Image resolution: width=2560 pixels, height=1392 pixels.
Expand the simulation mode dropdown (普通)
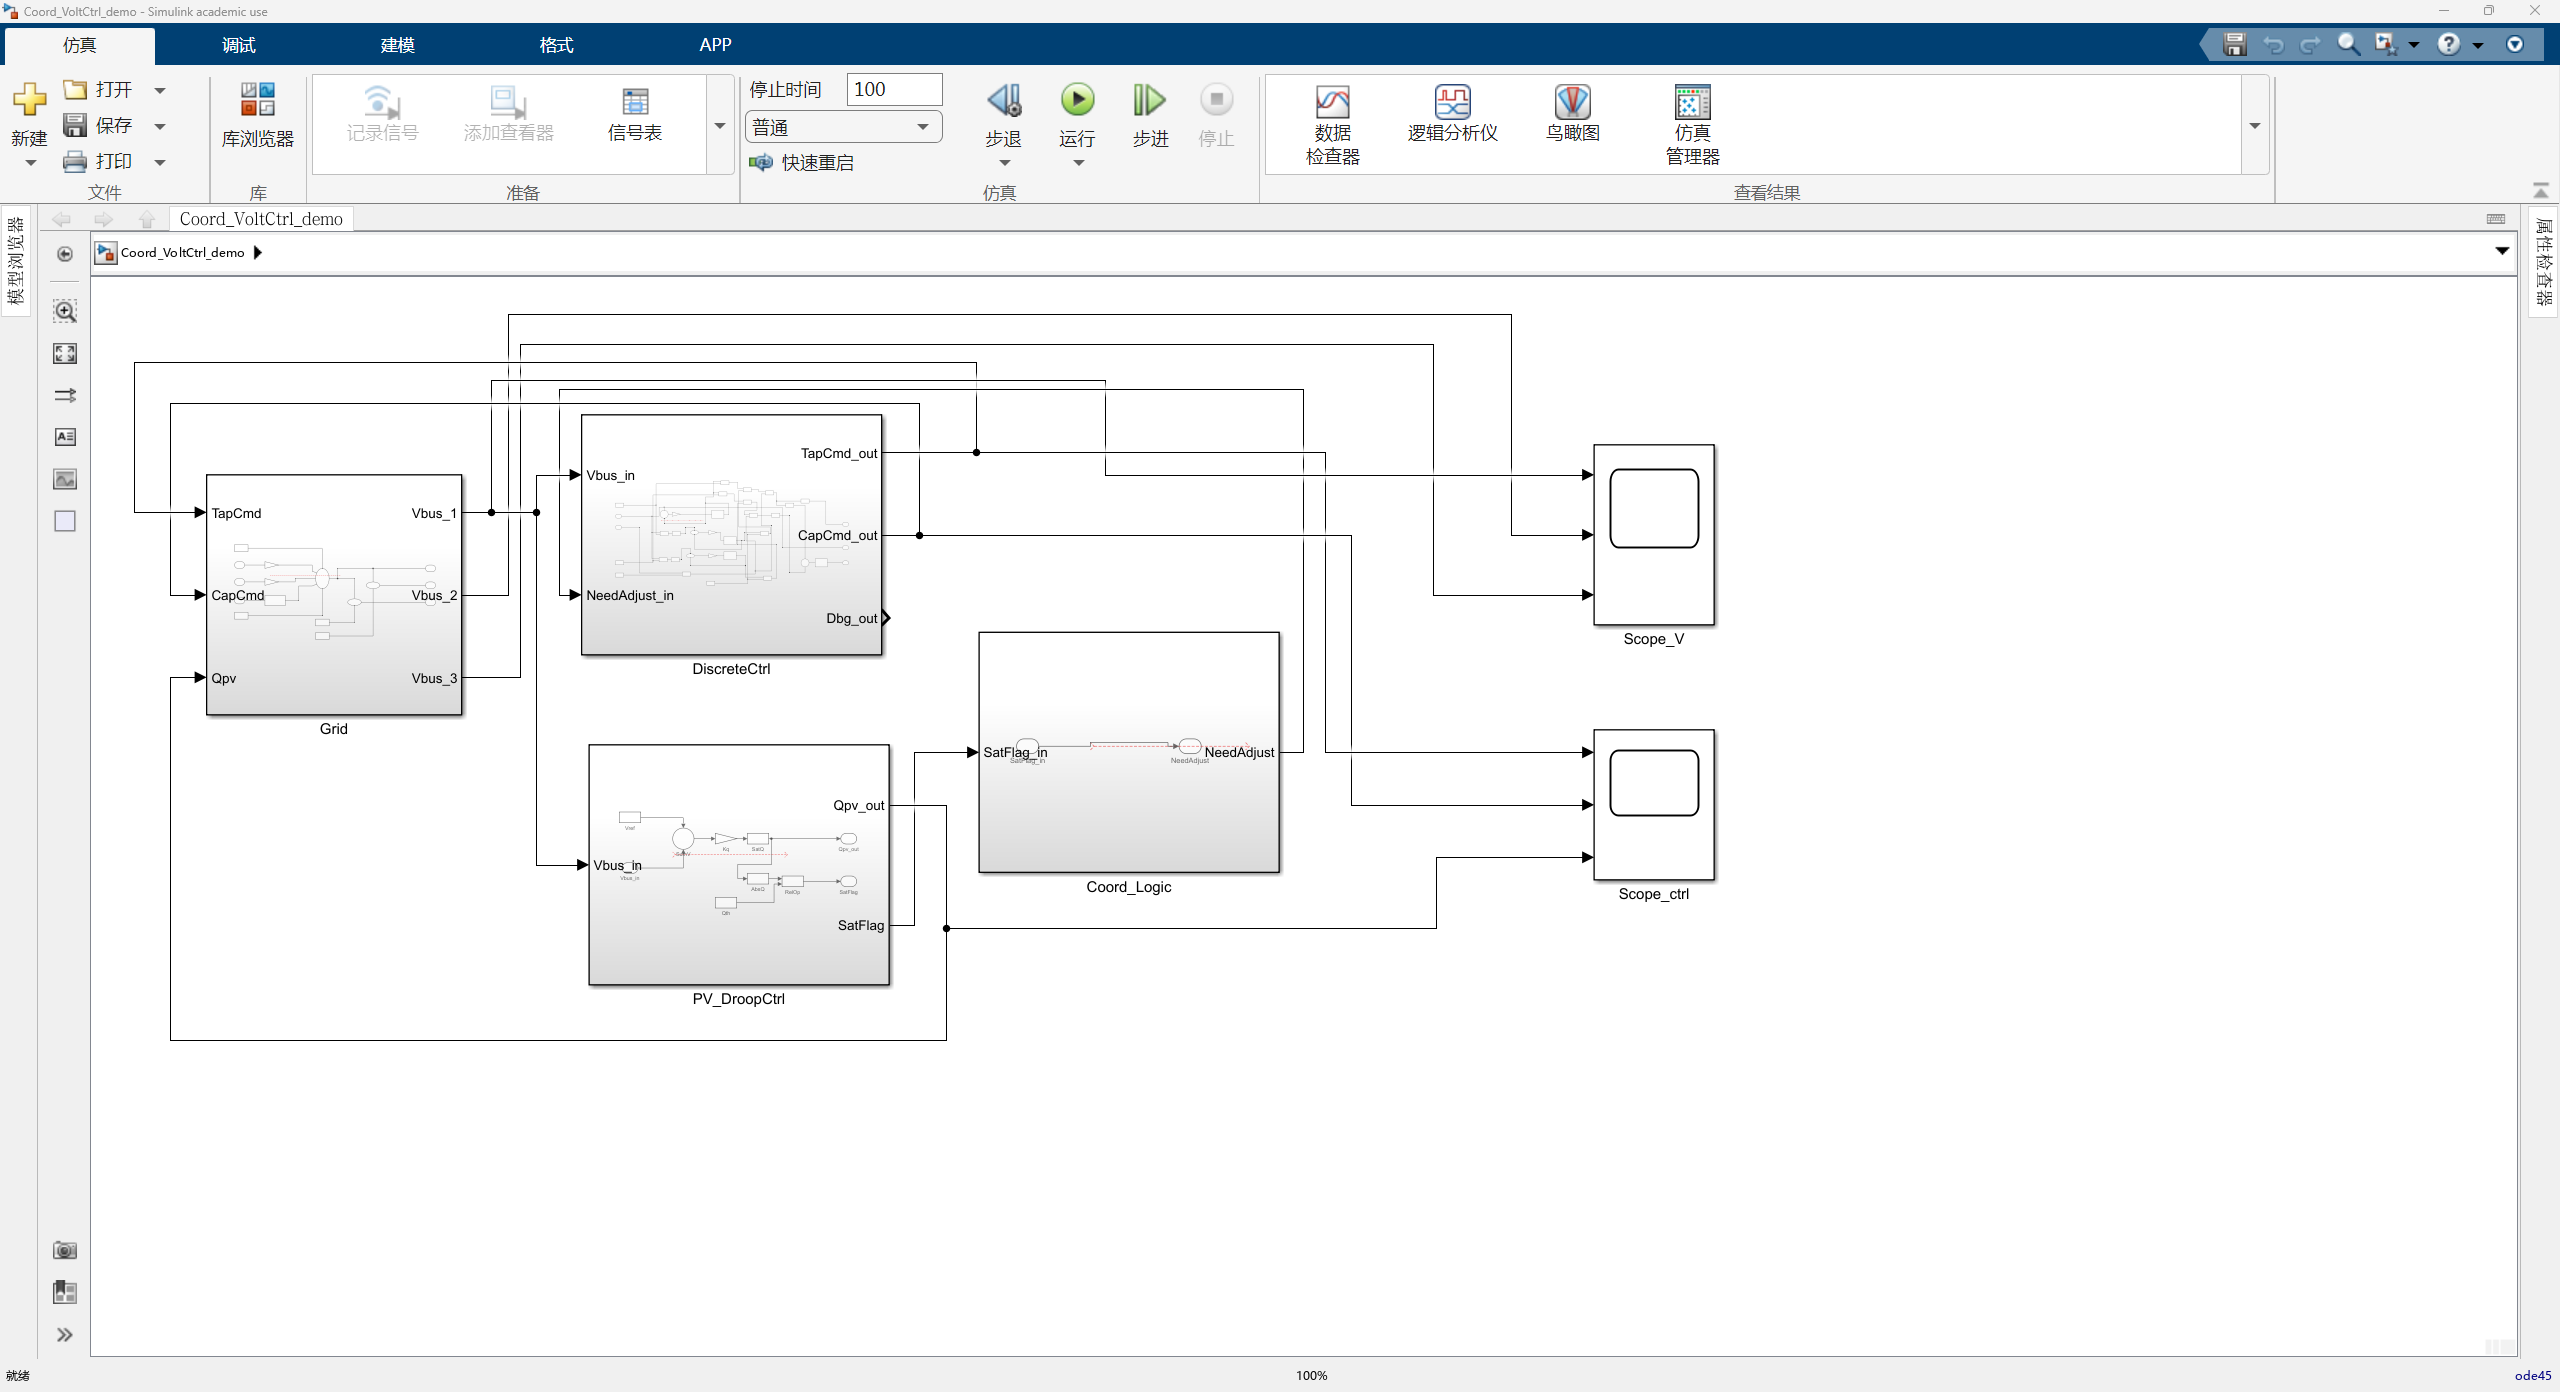pos(922,127)
